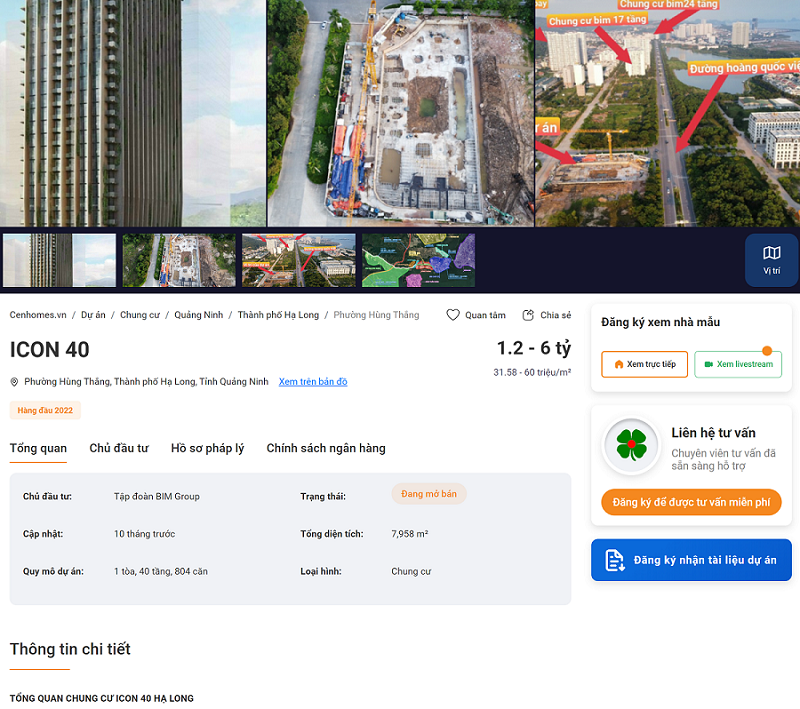
Task: Click the home icon in Xem trực tiếp
Action: [x=619, y=364]
